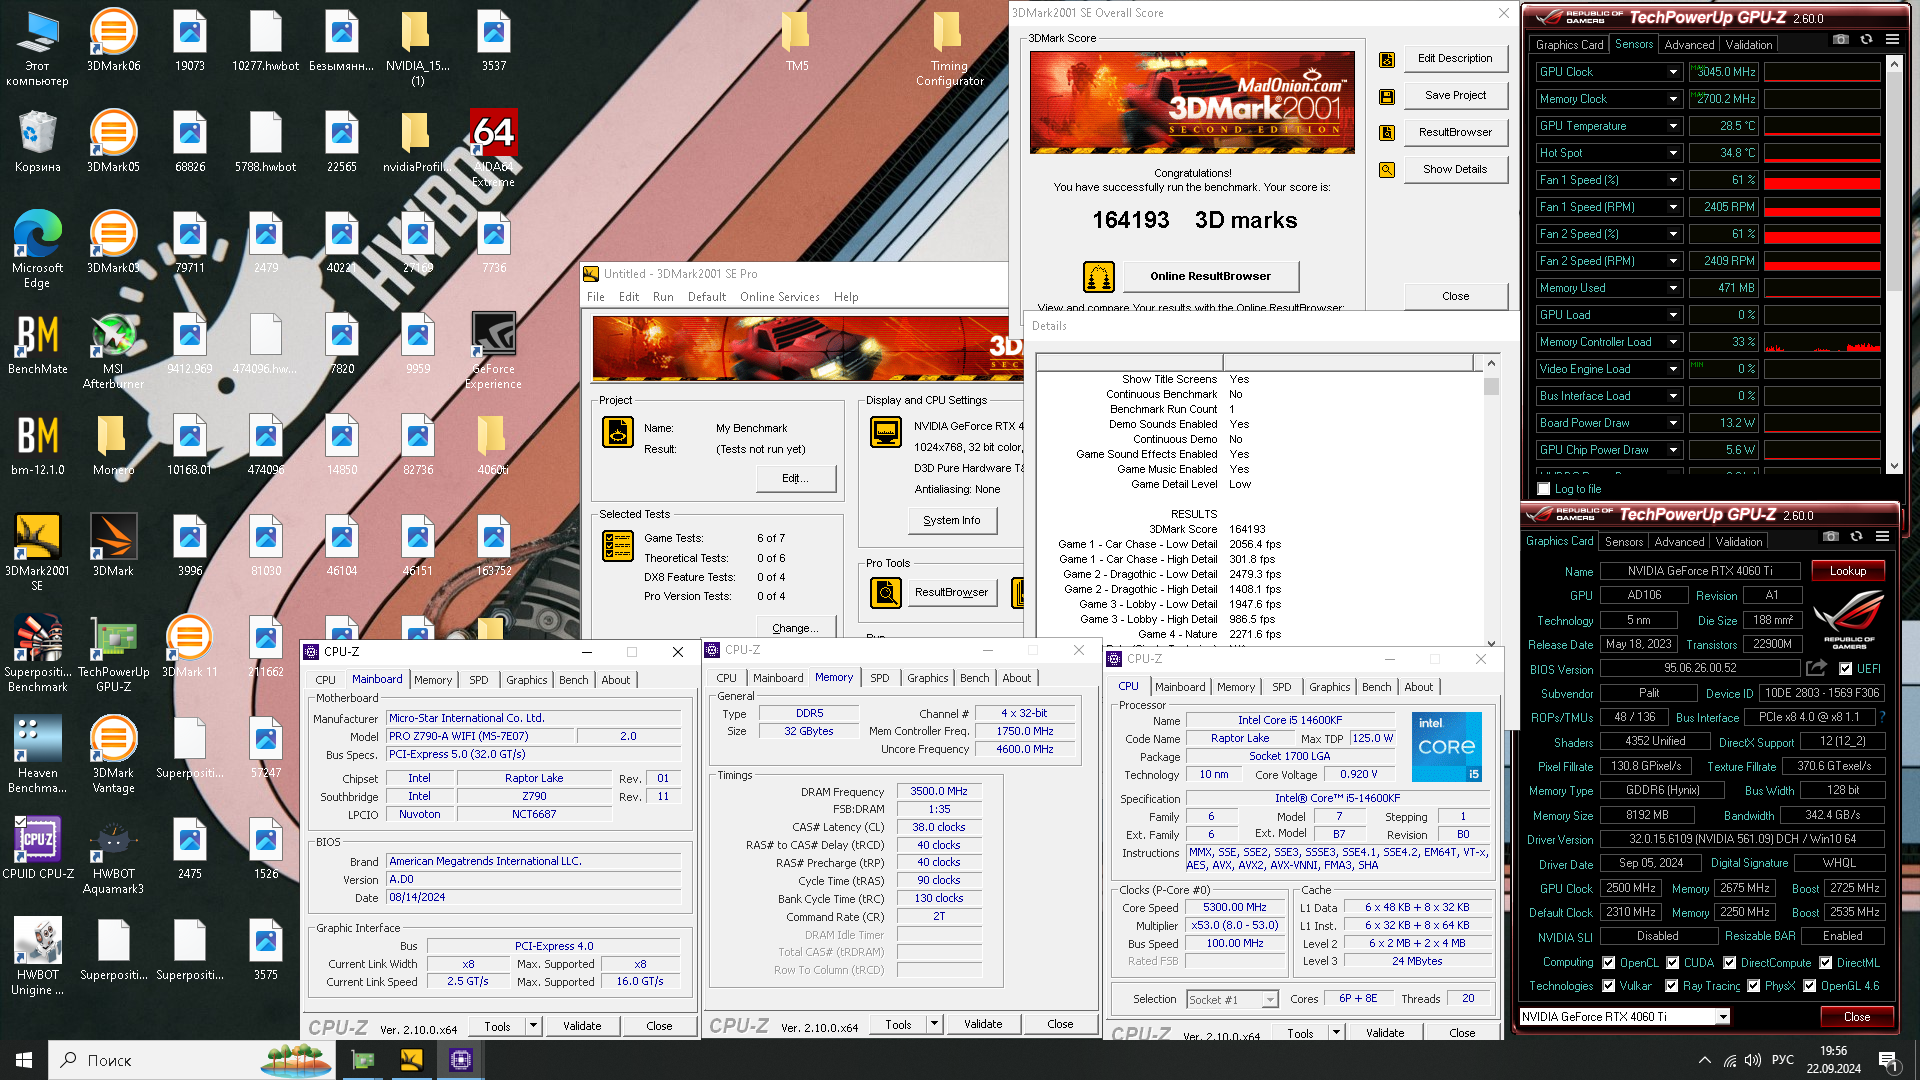Click the magnifier icon beside Show Details
The width and height of the screenshot is (1920, 1080).
click(x=1387, y=170)
